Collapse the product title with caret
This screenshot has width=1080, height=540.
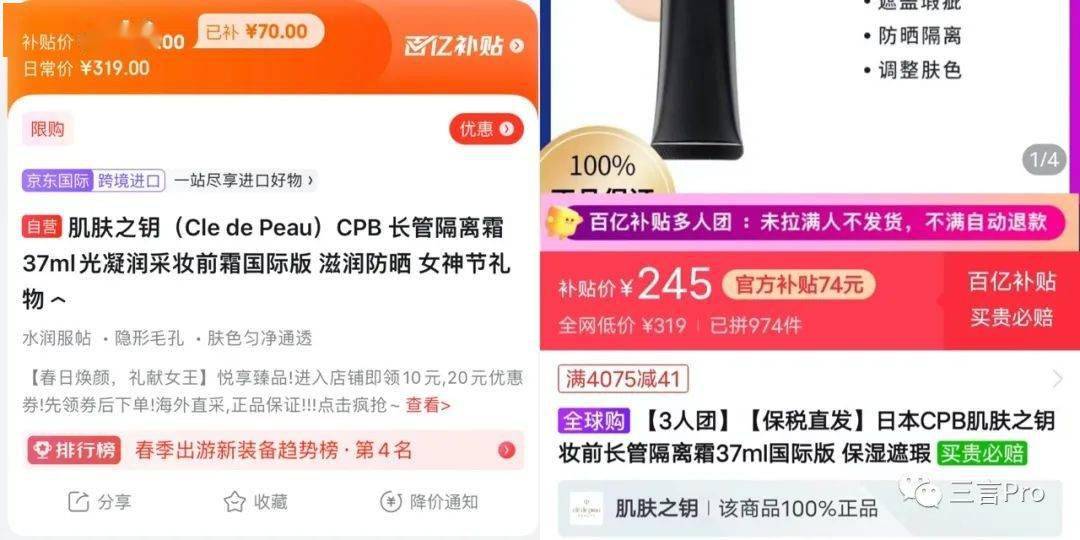click(59, 300)
